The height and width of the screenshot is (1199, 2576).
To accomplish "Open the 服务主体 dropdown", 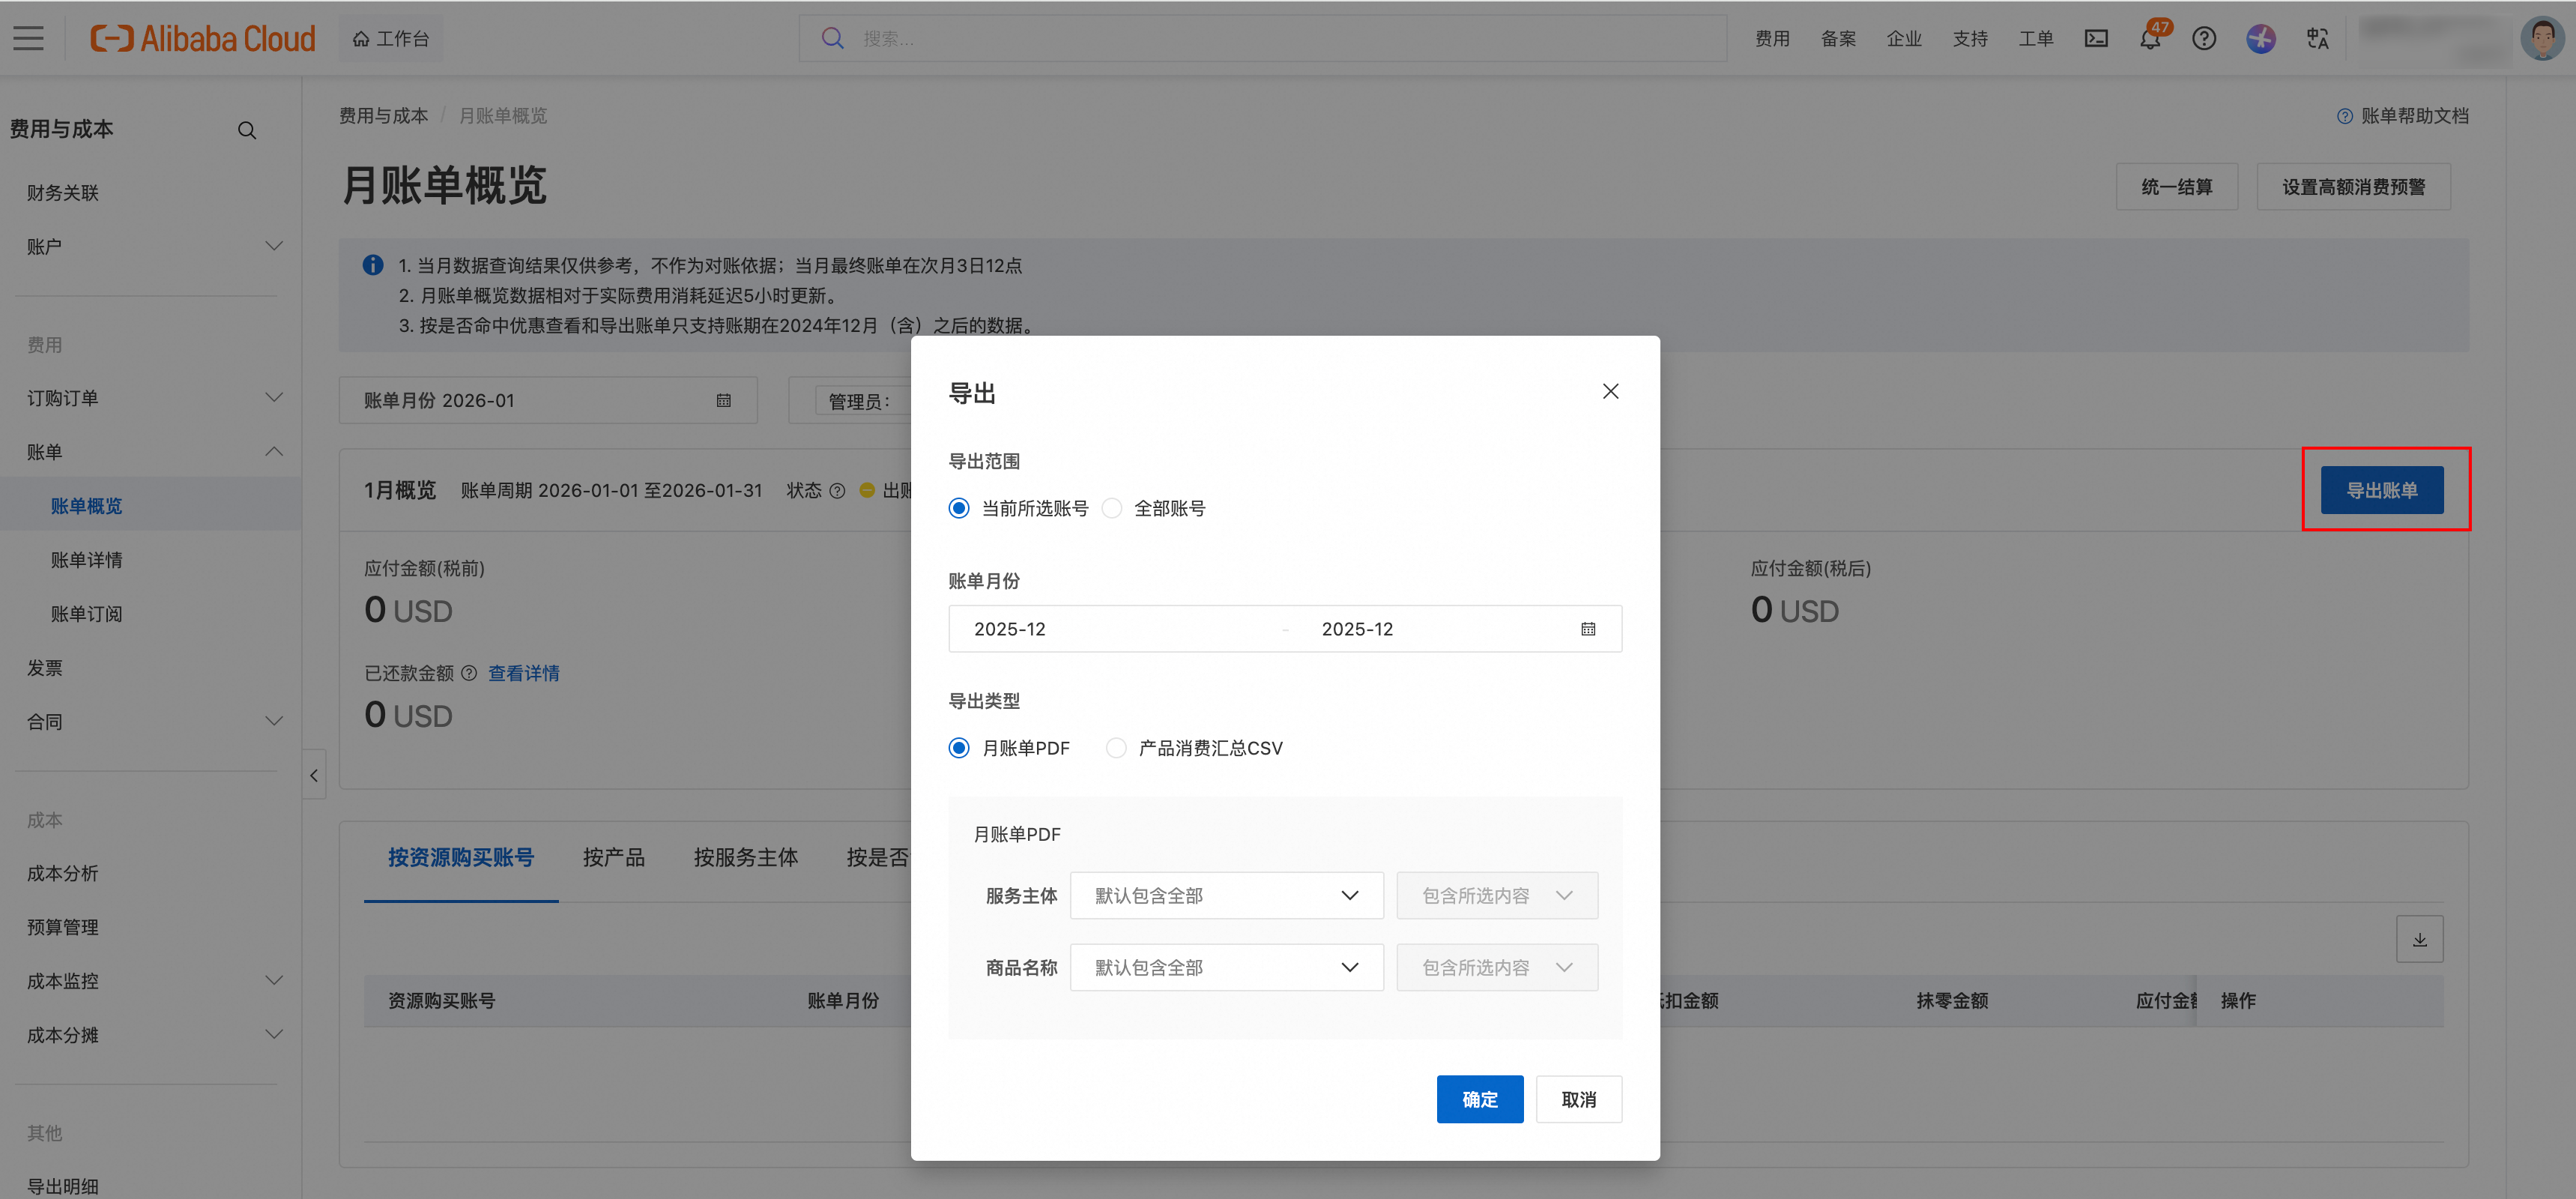I will 1226,895.
